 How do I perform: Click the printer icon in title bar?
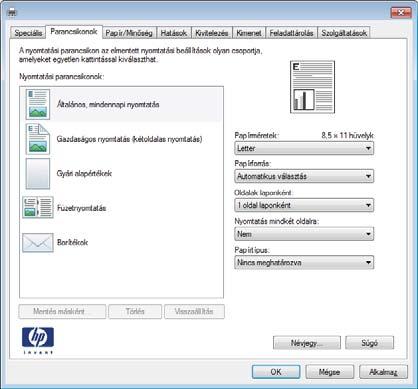[x=12, y=13]
